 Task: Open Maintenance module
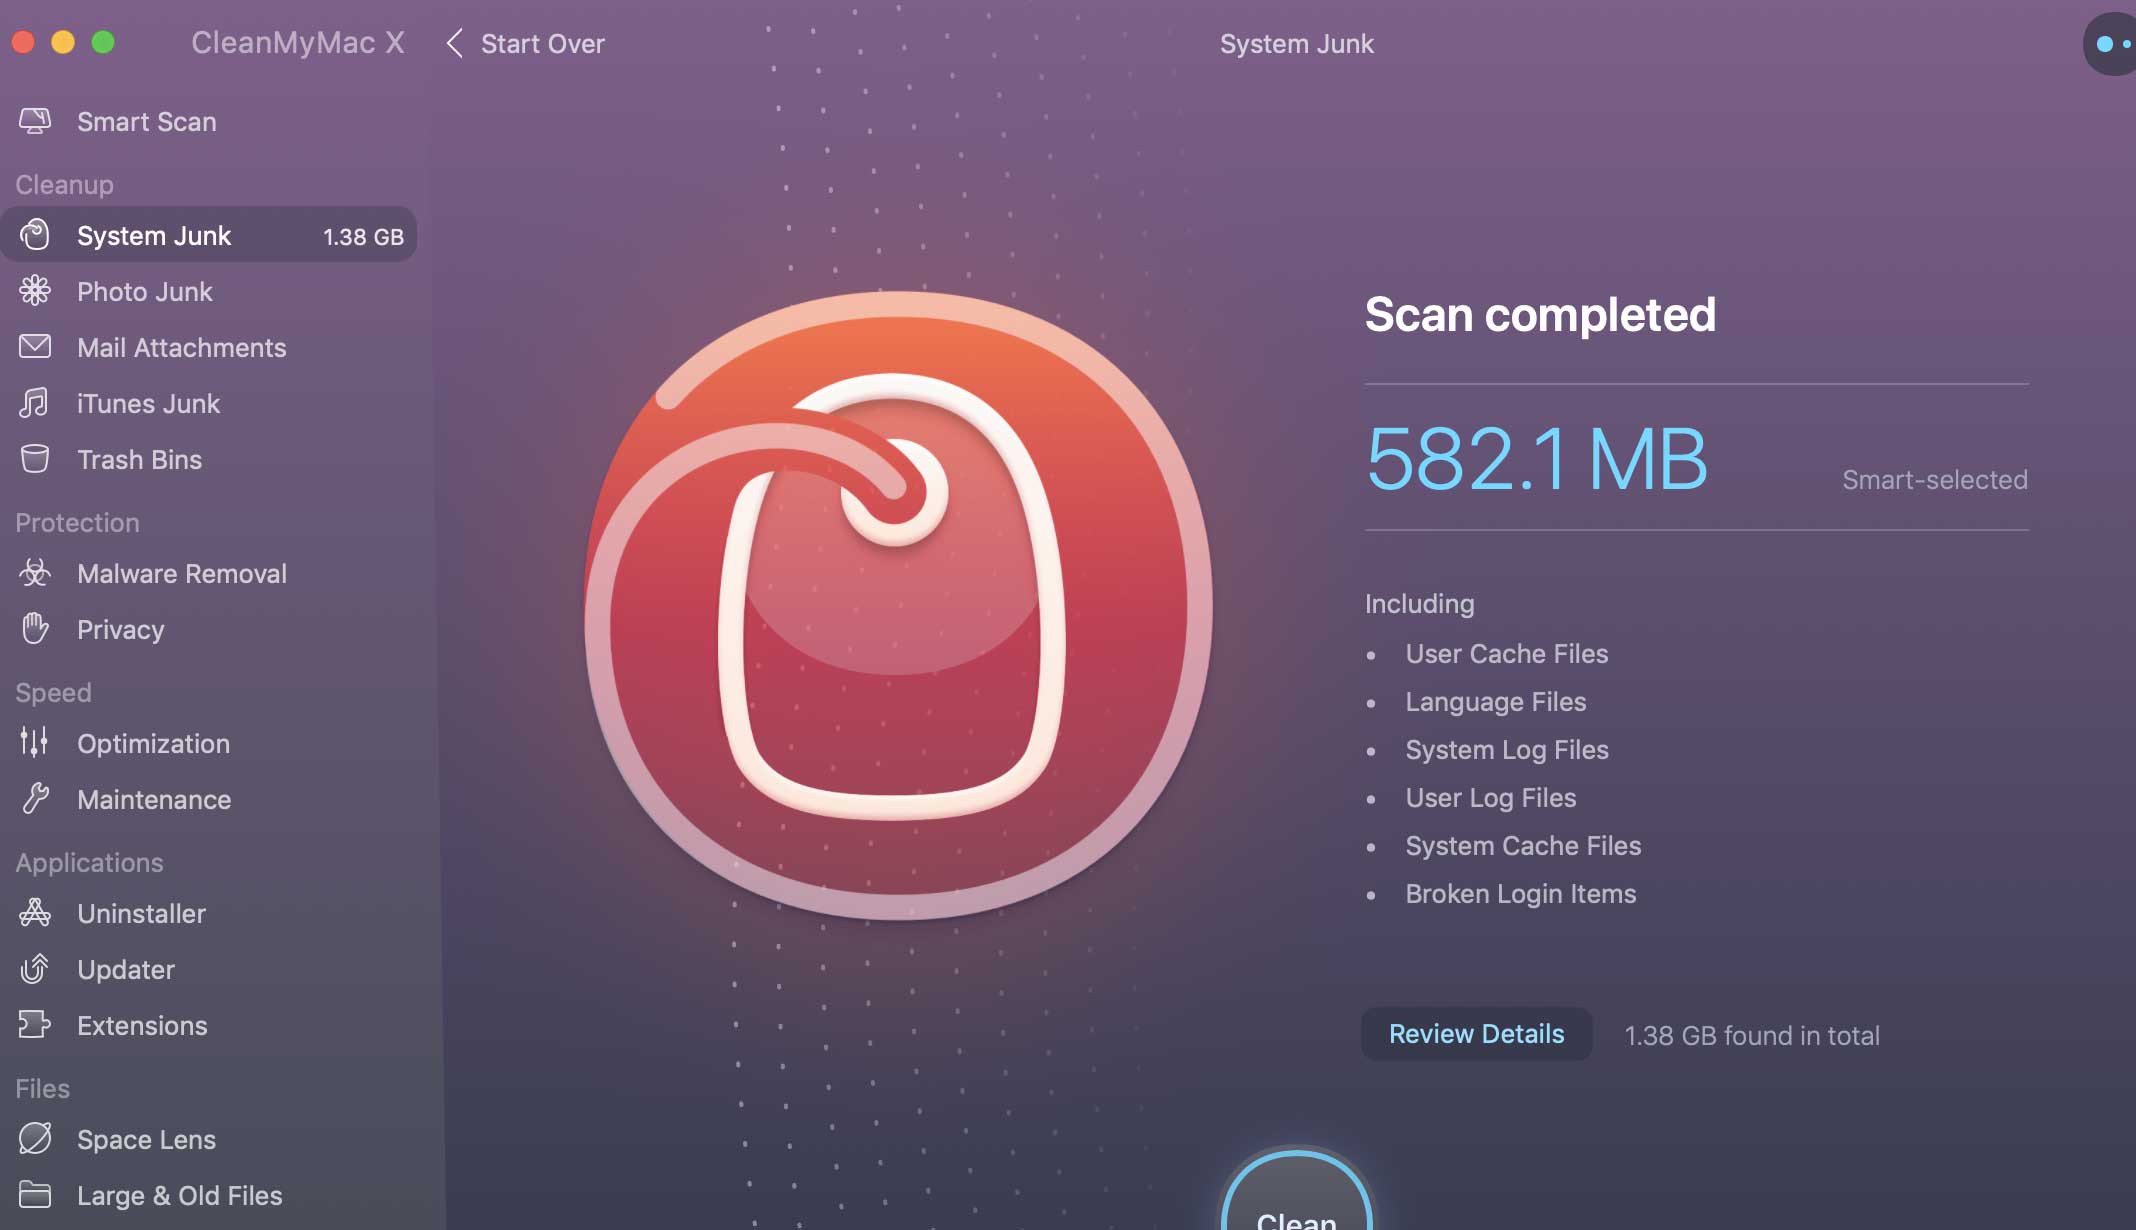154,799
